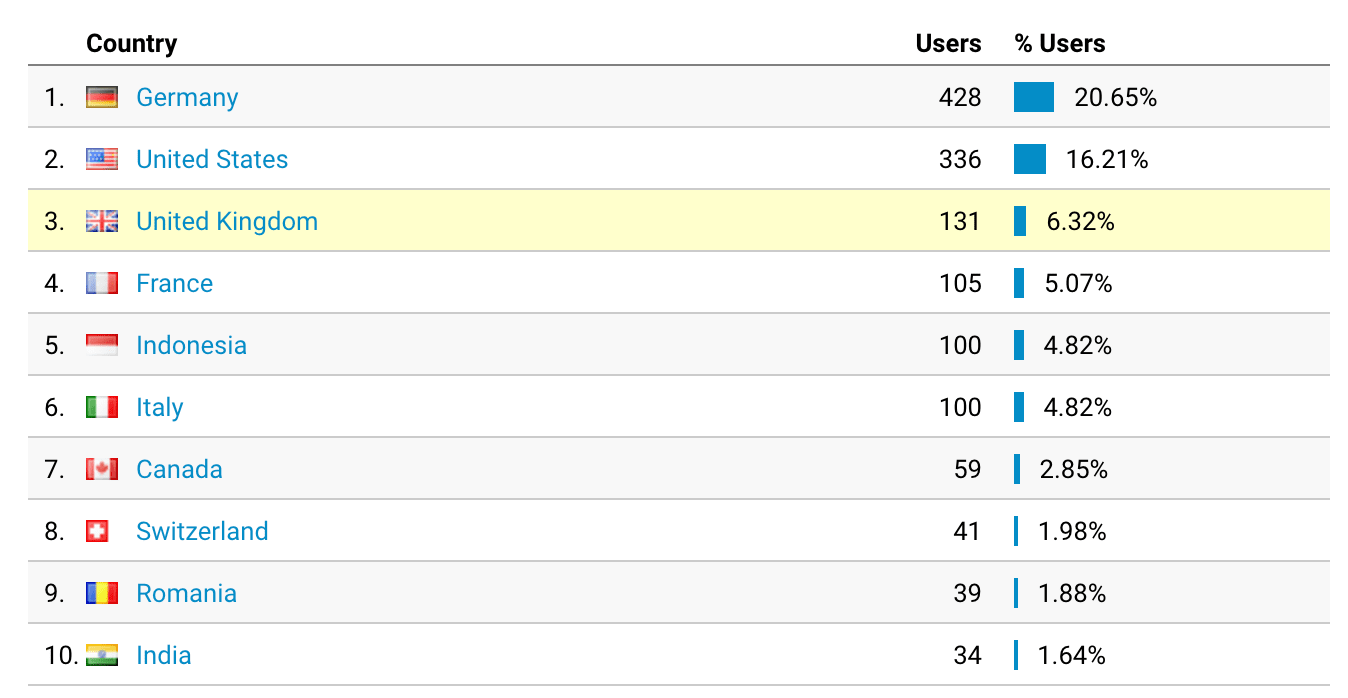Screen dimensions: 1348x698
Task: Click the France flag icon
Action: pos(102,283)
